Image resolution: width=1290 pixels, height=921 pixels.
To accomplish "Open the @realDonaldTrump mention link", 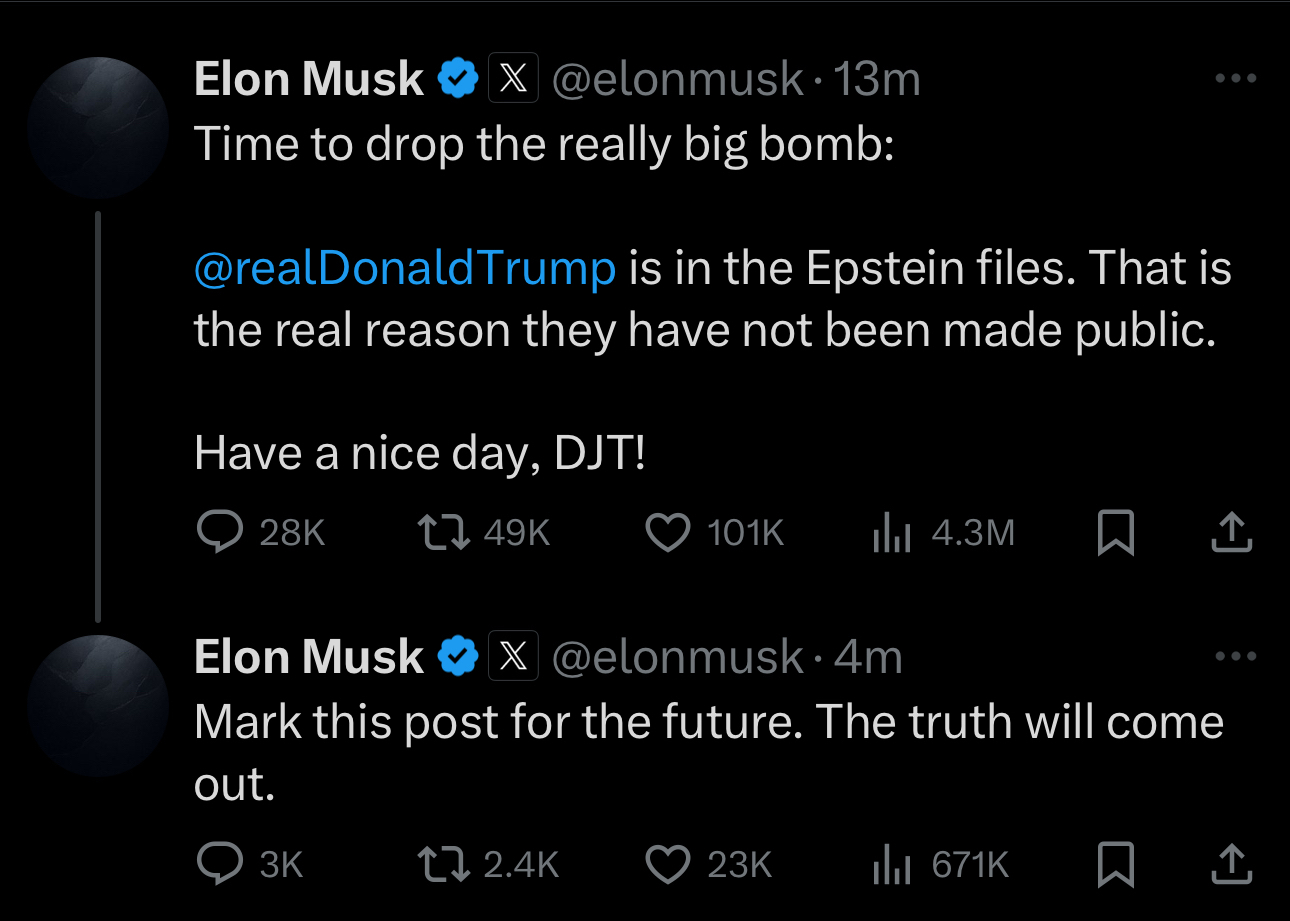I will click(405, 267).
